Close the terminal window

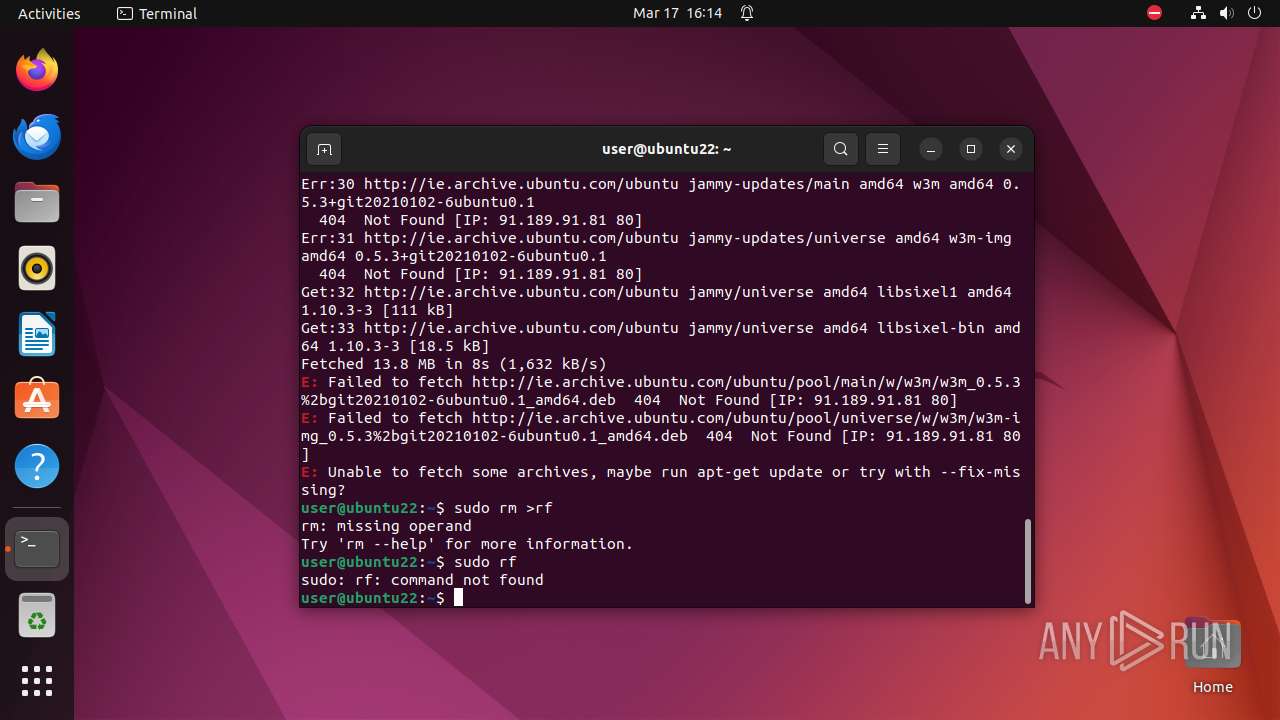[x=1011, y=149]
